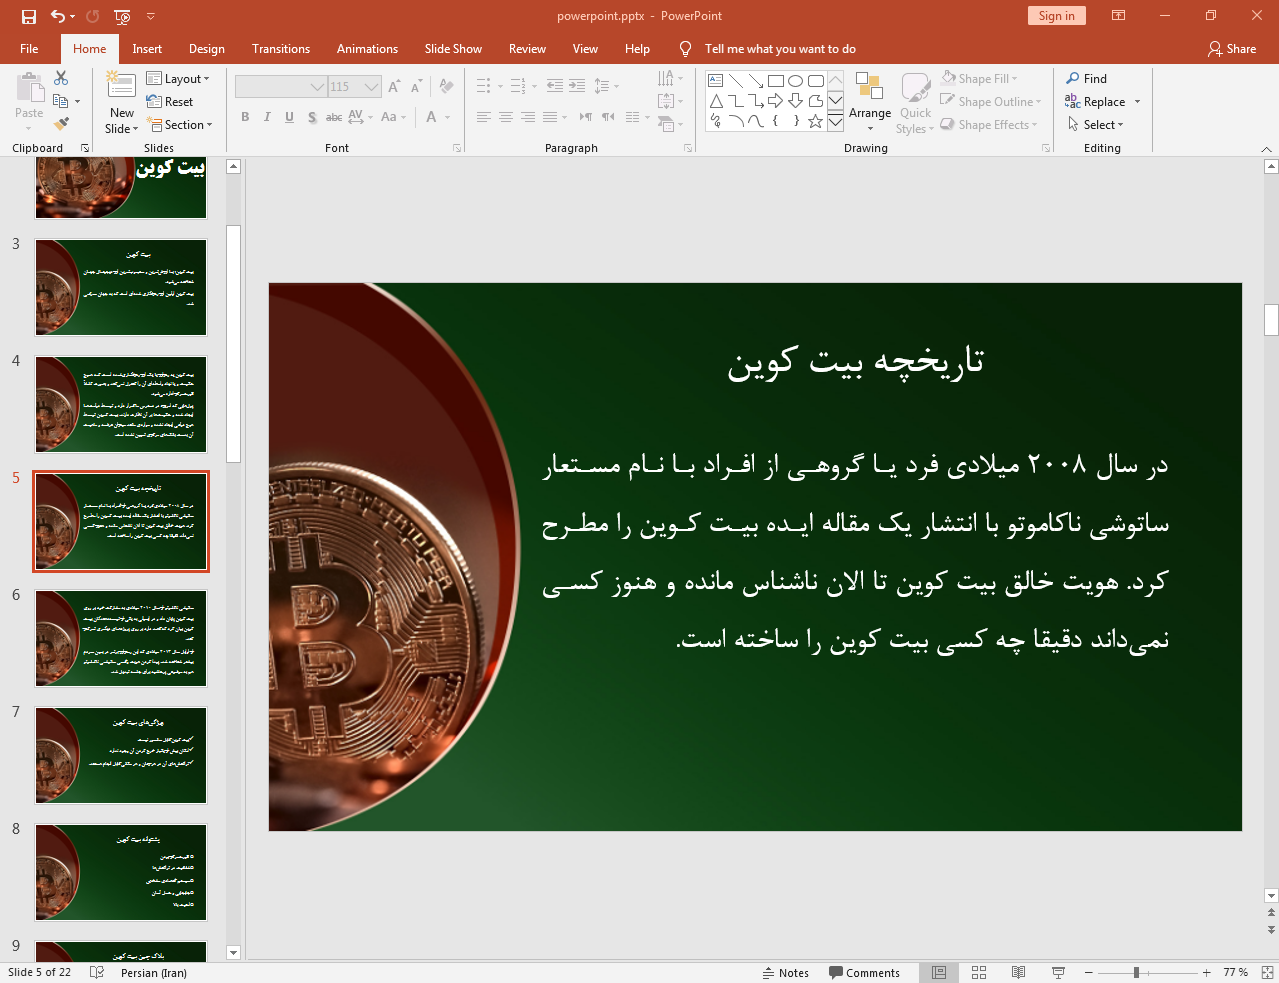Zoom in with the plus button

point(1207,972)
